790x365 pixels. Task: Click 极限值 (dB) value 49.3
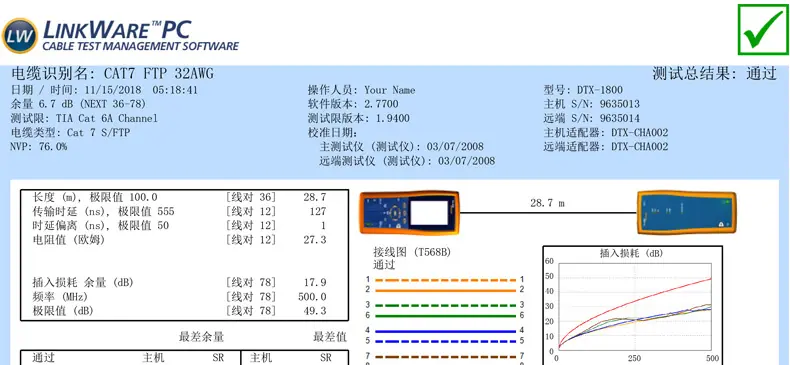tap(314, 311)
